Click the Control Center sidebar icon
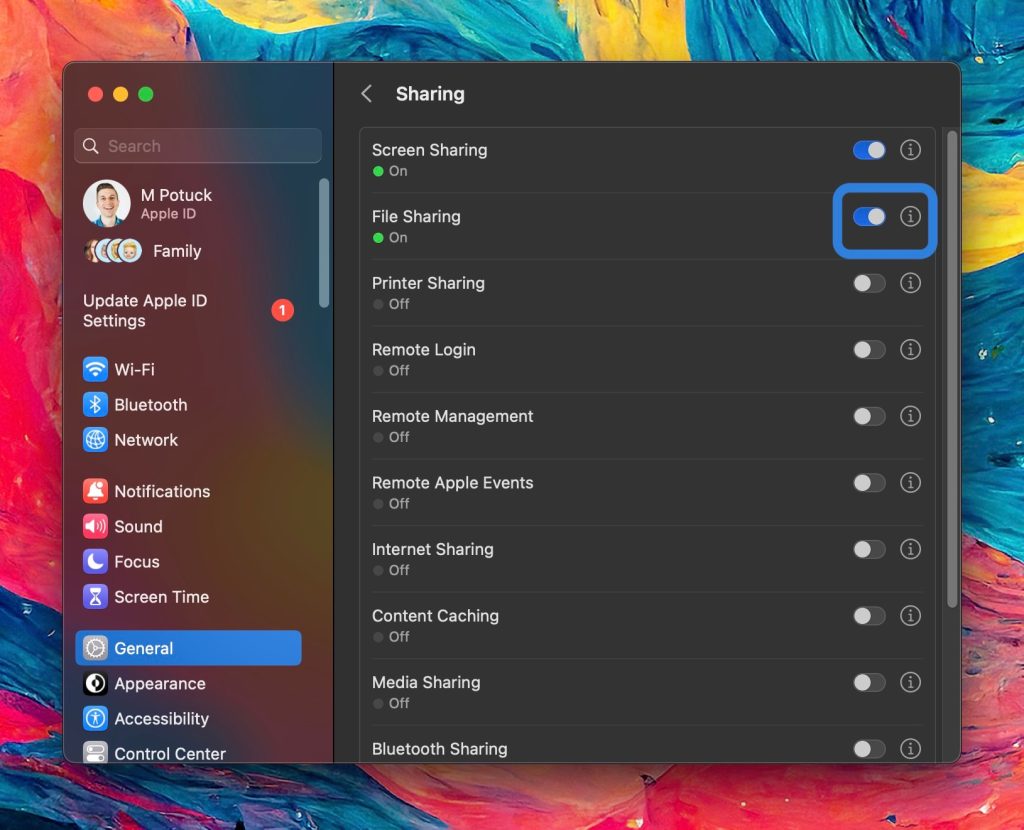 (96, 753)
